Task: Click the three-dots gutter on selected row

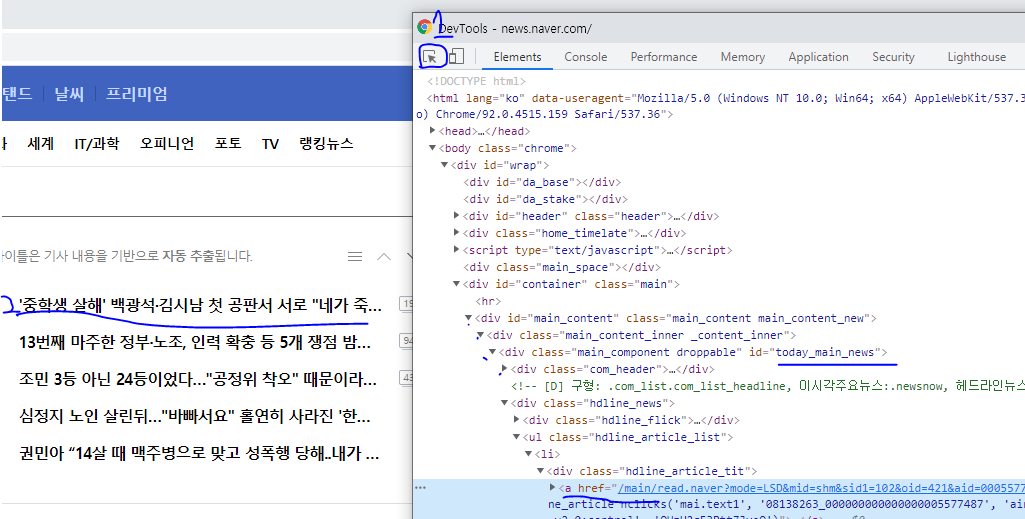Action: coord(420,488)
